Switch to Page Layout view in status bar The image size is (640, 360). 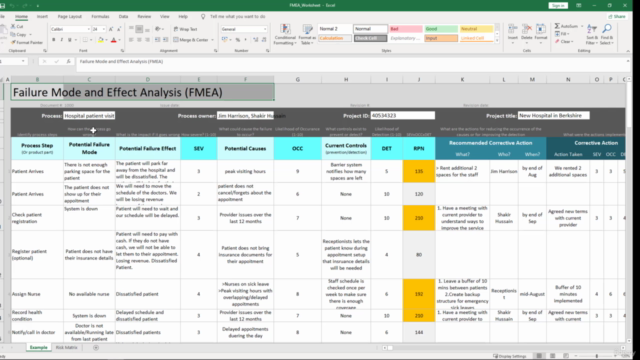[552, 356]
